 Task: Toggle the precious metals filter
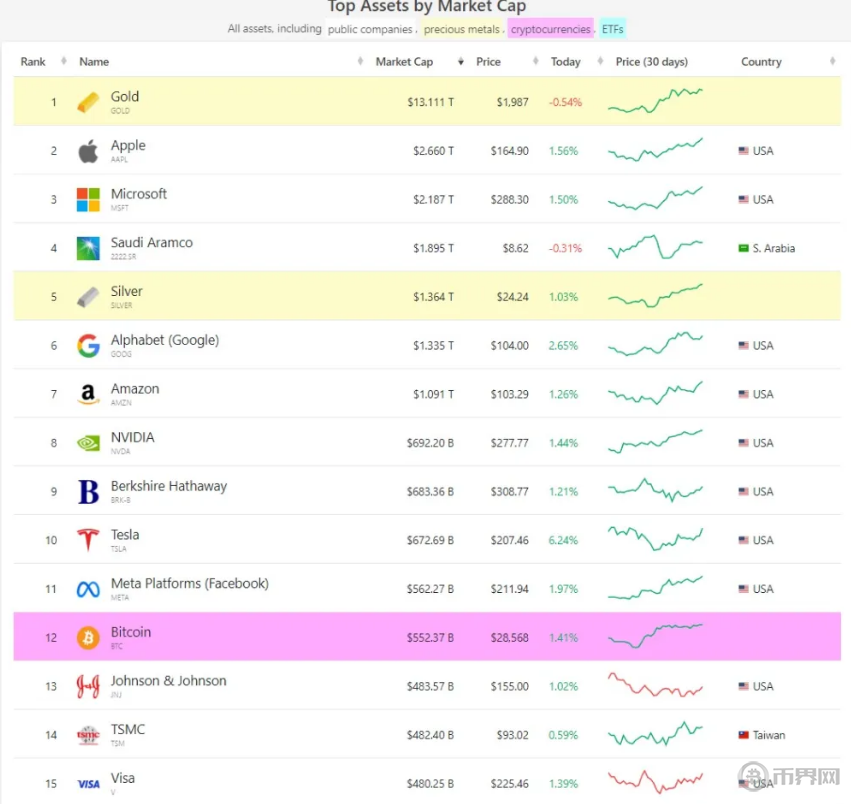[462, 29]
